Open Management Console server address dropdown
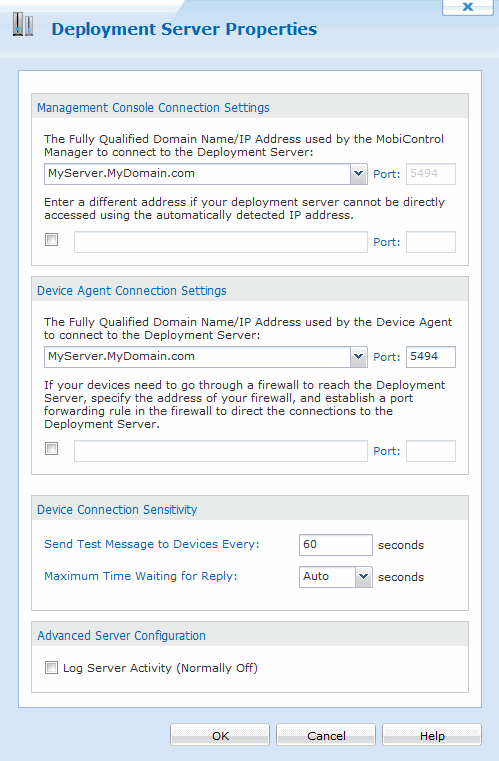Viewport: 499px width, 761px height. pos(358,174)
